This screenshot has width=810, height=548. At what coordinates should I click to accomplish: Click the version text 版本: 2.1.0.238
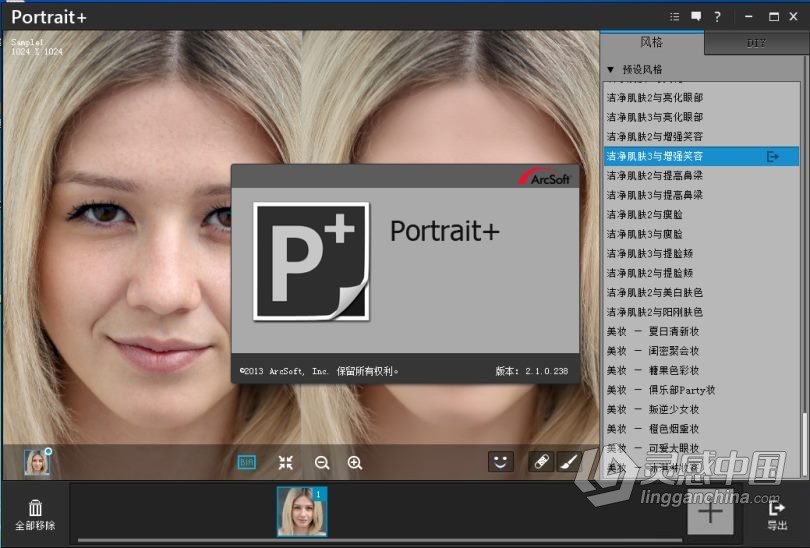click(532, 371)
